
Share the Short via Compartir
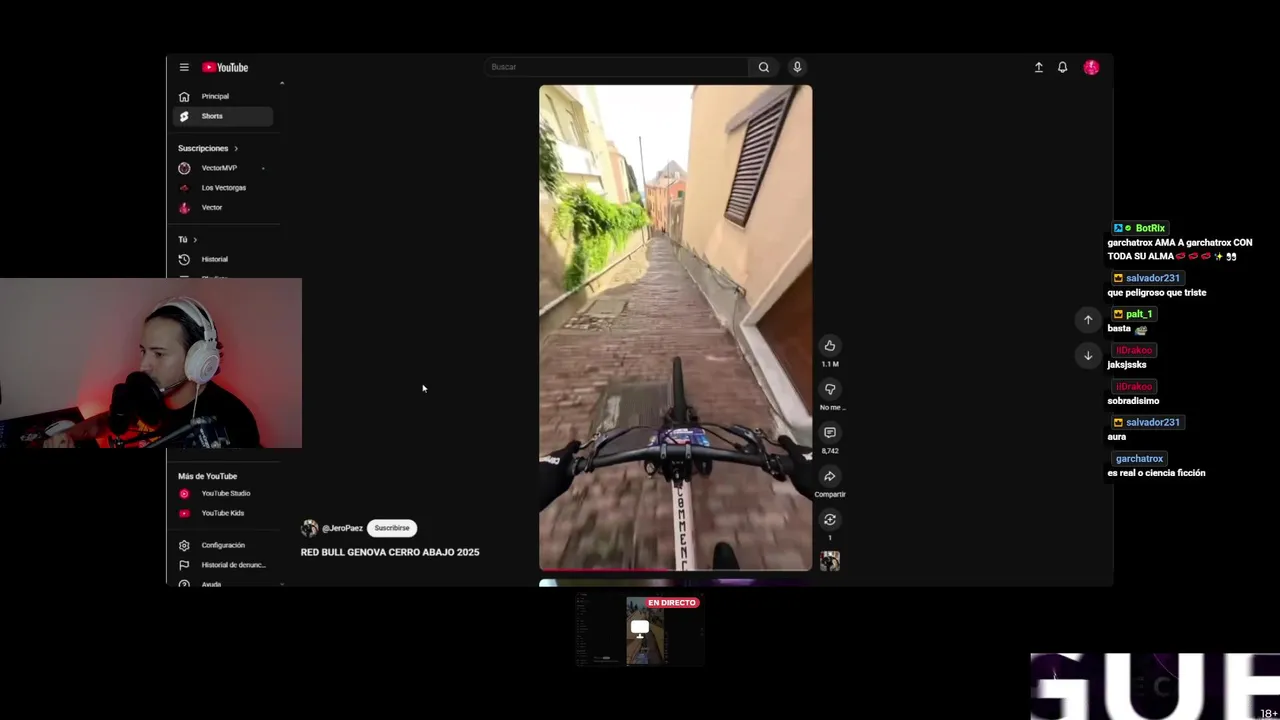click(830, 476)
